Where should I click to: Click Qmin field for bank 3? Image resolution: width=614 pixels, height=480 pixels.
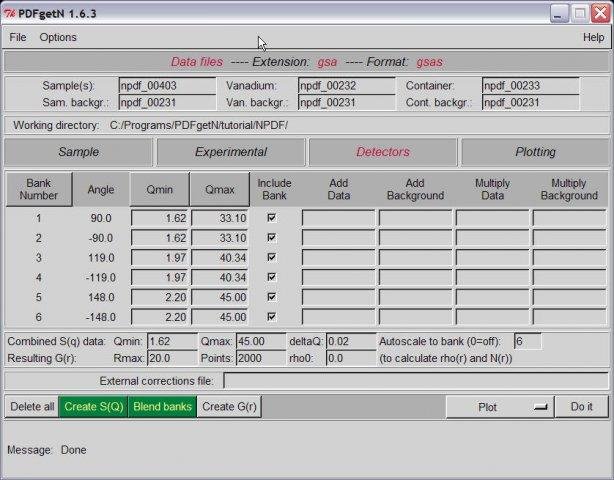[160, 258]
